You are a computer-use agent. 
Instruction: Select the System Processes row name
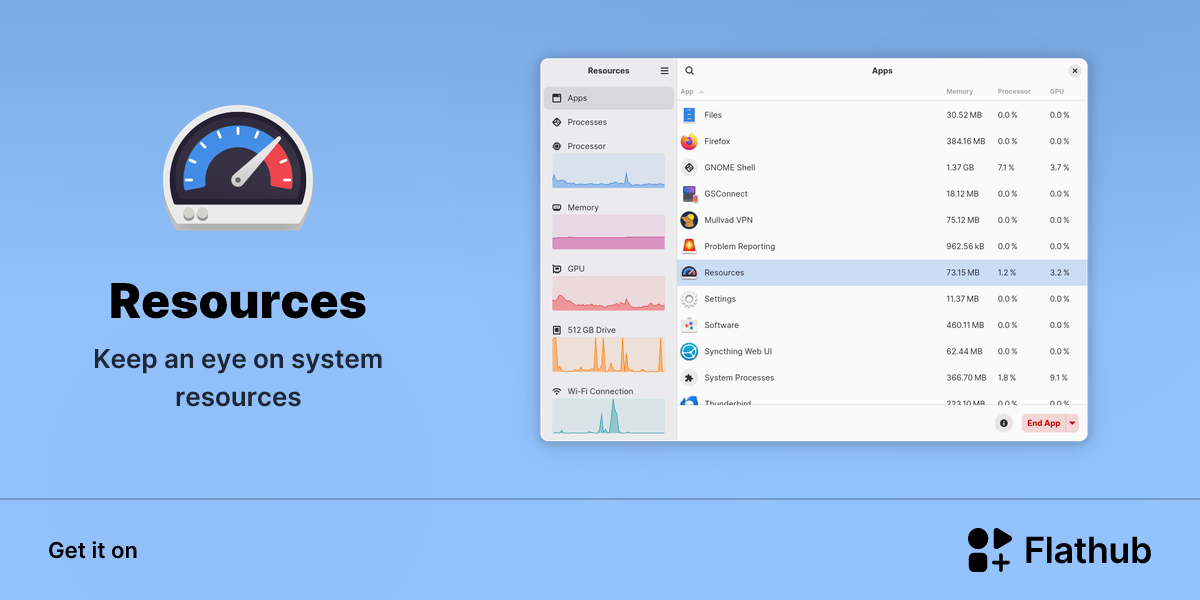pos(739,378)
